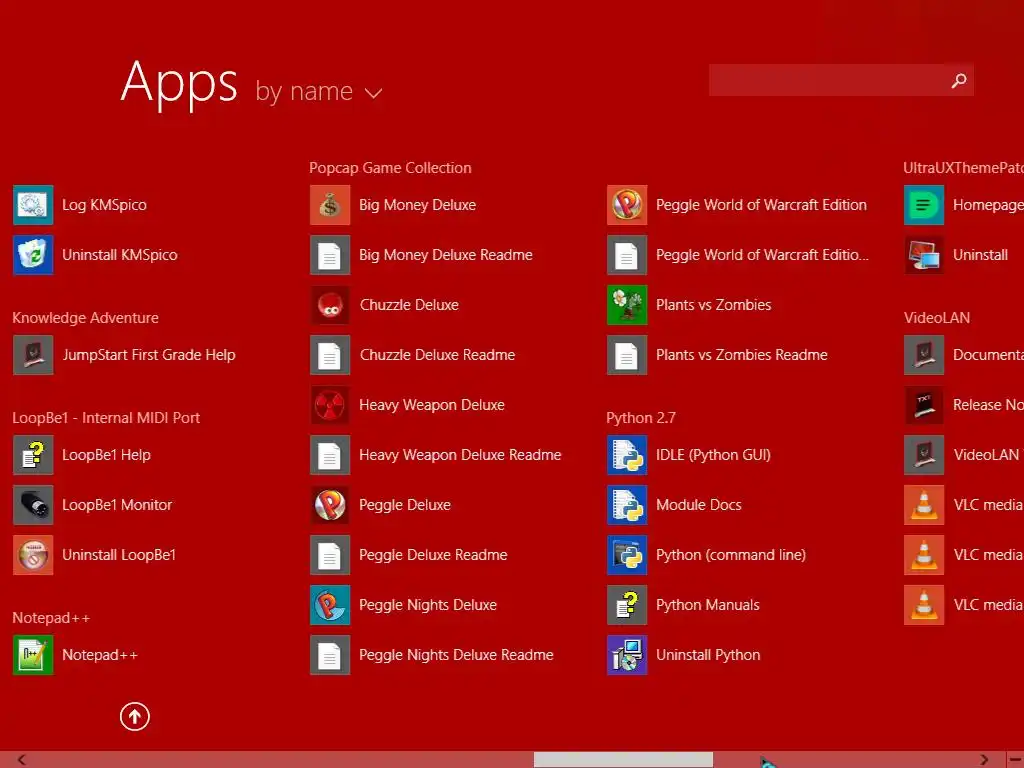Select the VideoLAN group header
The width and height of the screenshot is (1024, 768).
click(936, 318)
